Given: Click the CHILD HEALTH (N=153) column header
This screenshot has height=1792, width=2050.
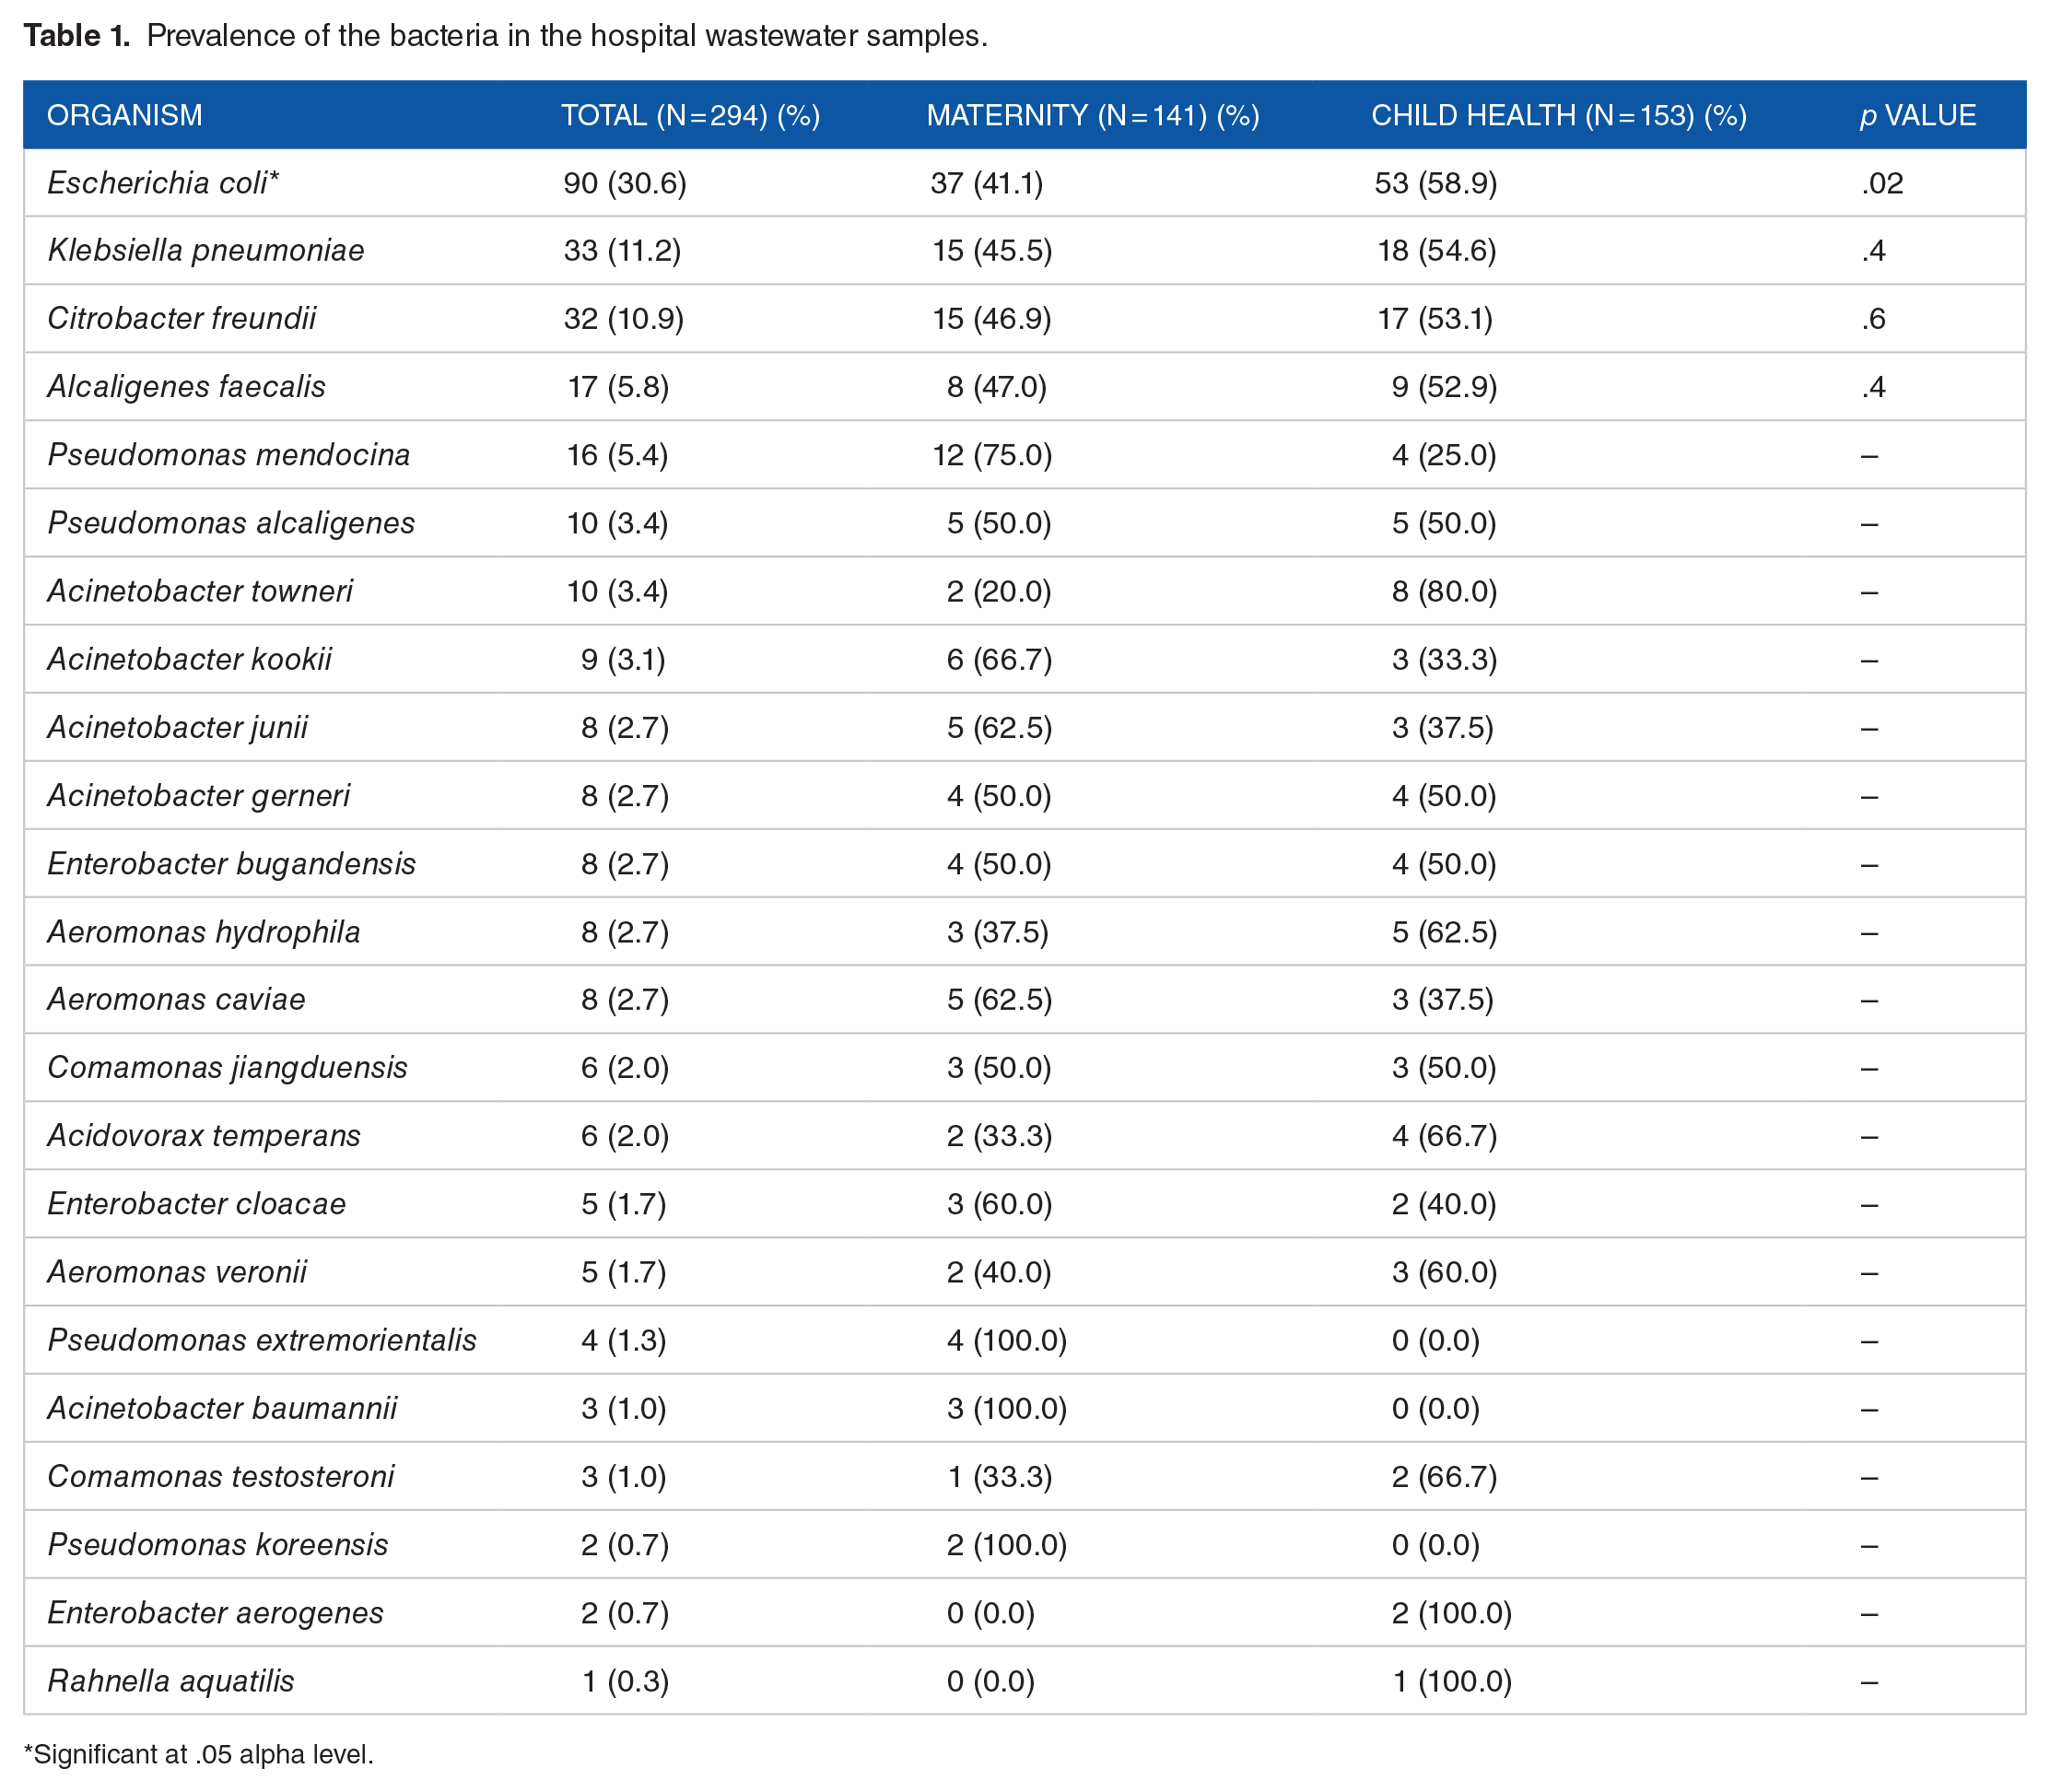Looking at the screenshot, I should 1558,115.
